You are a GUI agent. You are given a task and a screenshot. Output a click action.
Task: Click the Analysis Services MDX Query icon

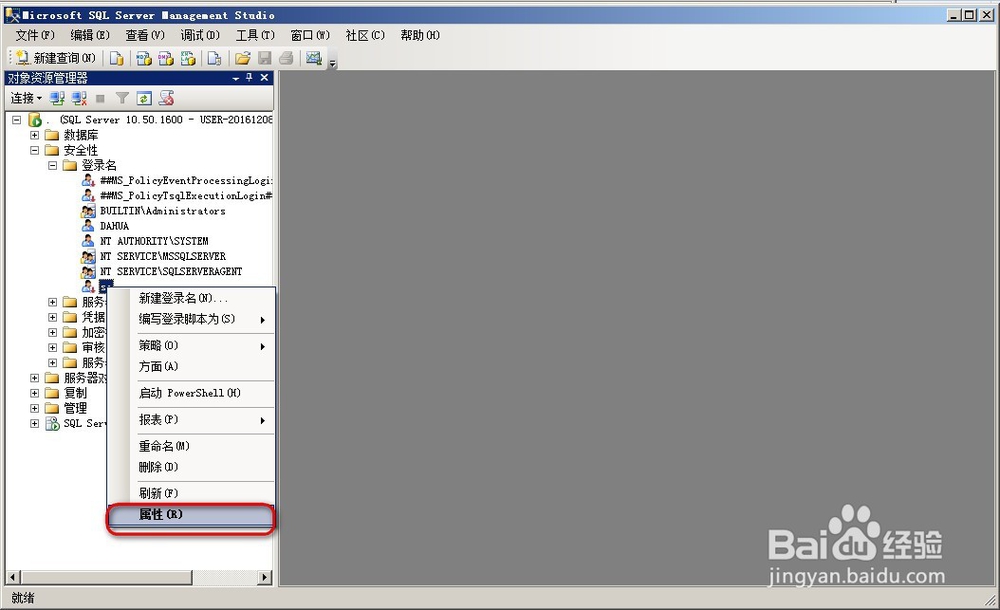click(144, 59)
